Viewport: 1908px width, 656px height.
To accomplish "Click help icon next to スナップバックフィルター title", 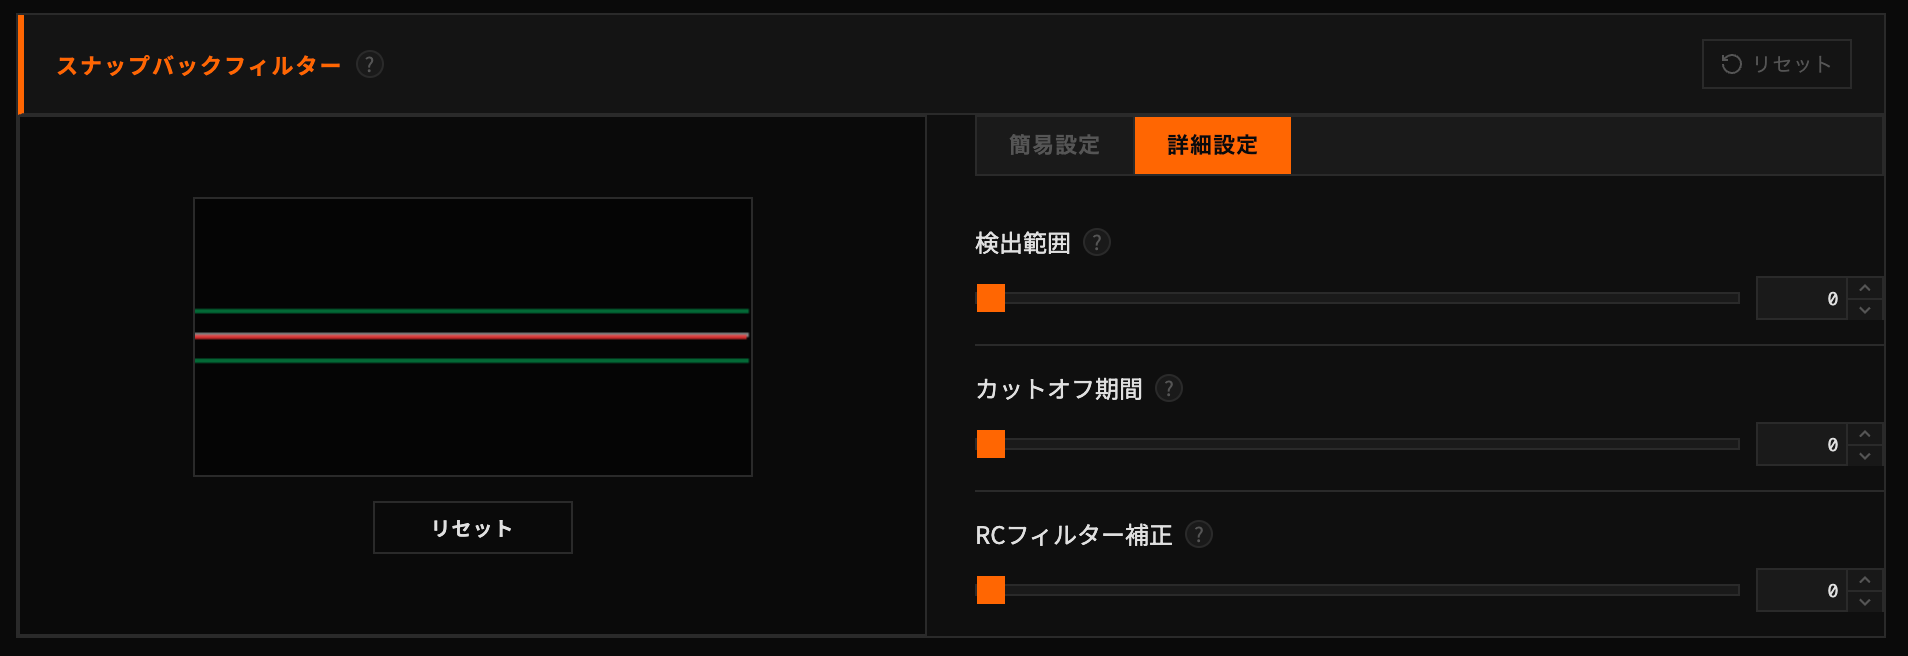I will tap(370, 65).
